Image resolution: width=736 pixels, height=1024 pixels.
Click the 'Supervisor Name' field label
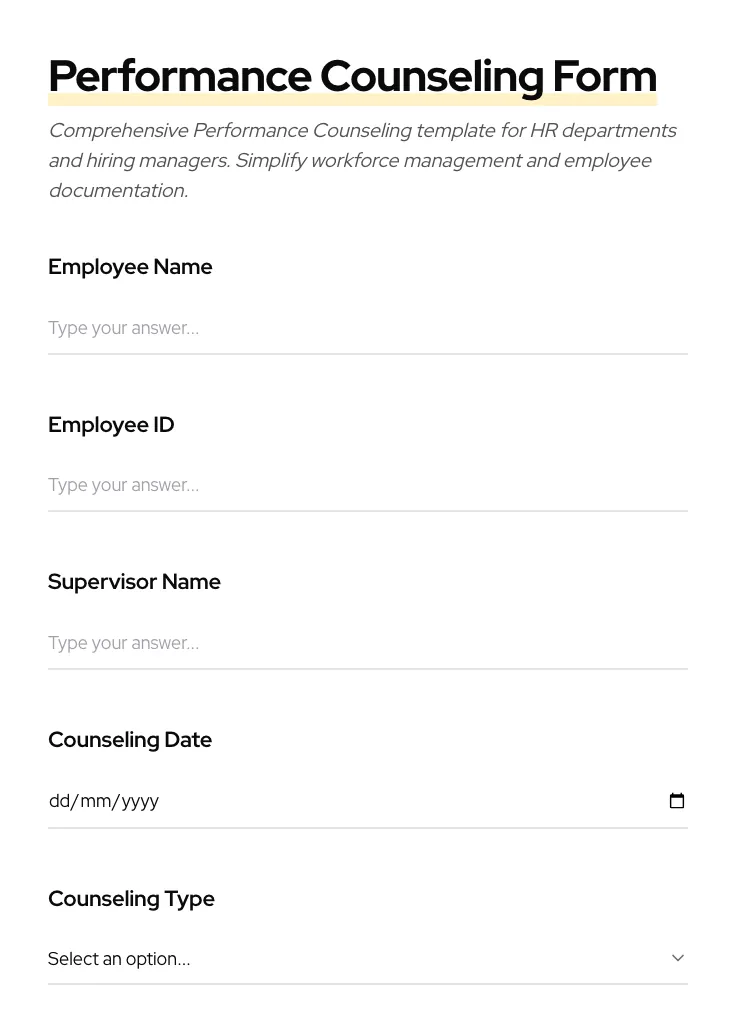(x=134, y=582)
